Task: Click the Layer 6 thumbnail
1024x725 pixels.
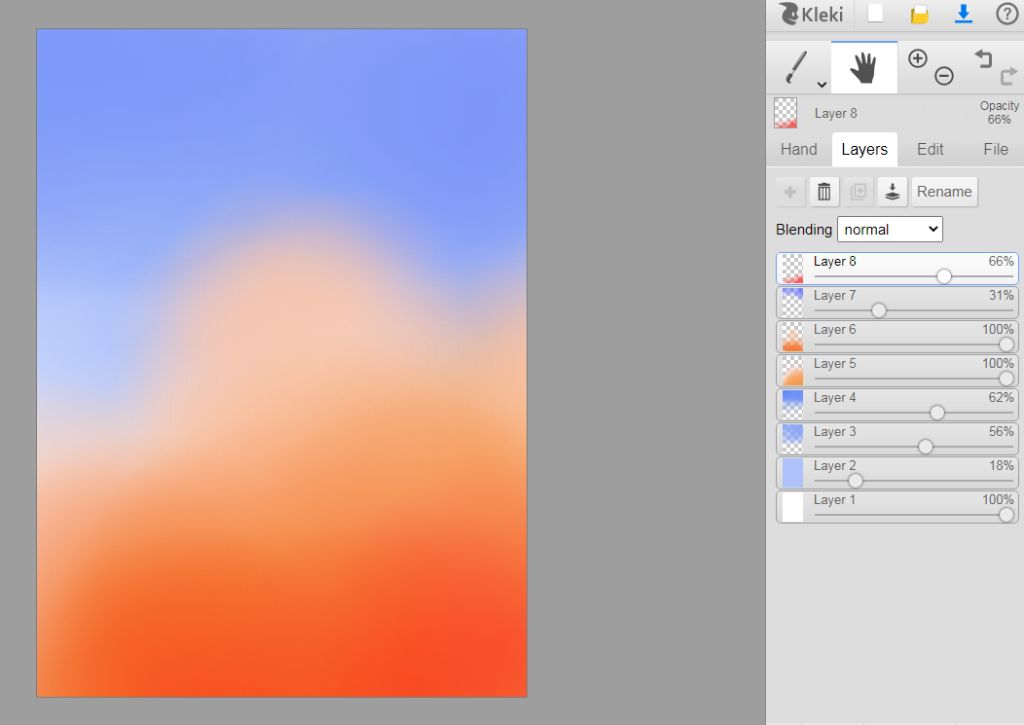Action: click(x=792, y=336)
